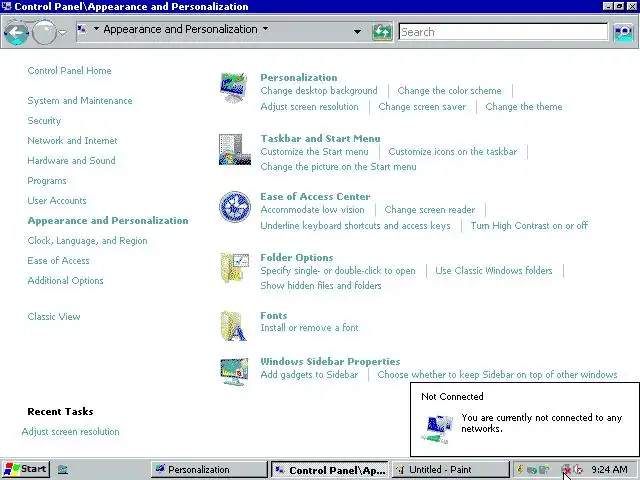Open the Folder Options icon
The image size is (640, 480).
point(235,268)
